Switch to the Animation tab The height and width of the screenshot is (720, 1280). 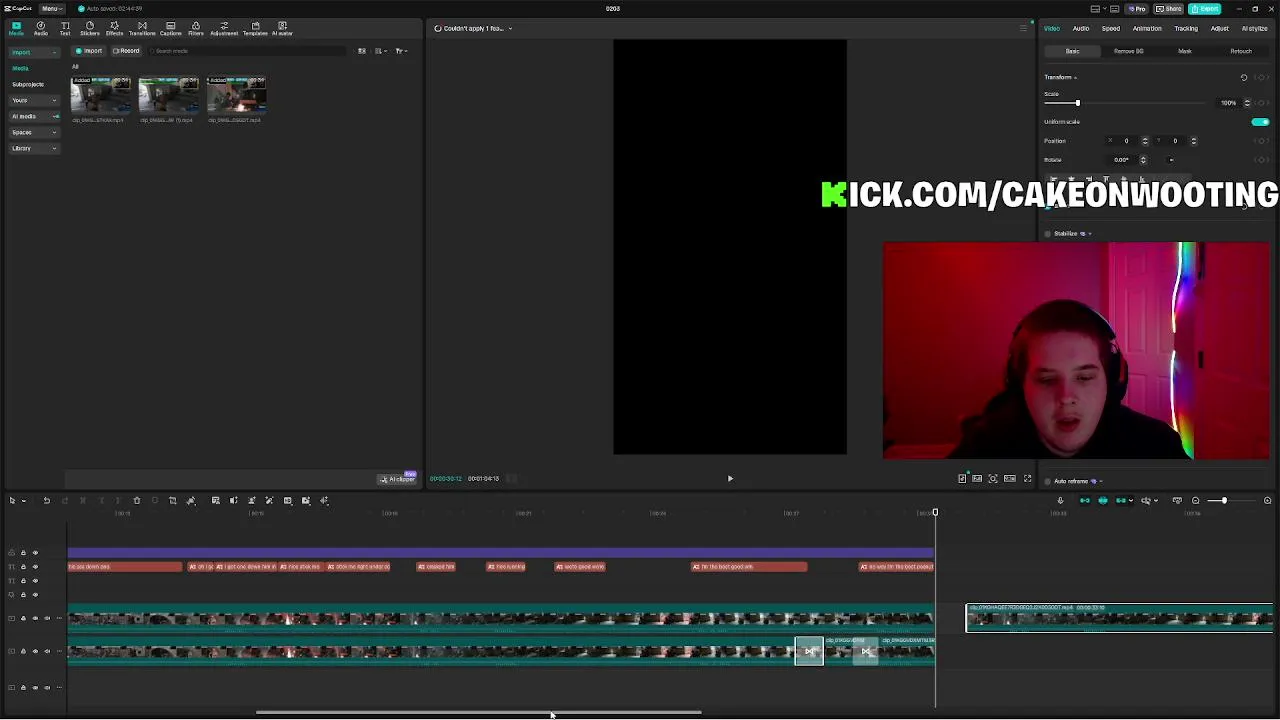[1147, 28]
